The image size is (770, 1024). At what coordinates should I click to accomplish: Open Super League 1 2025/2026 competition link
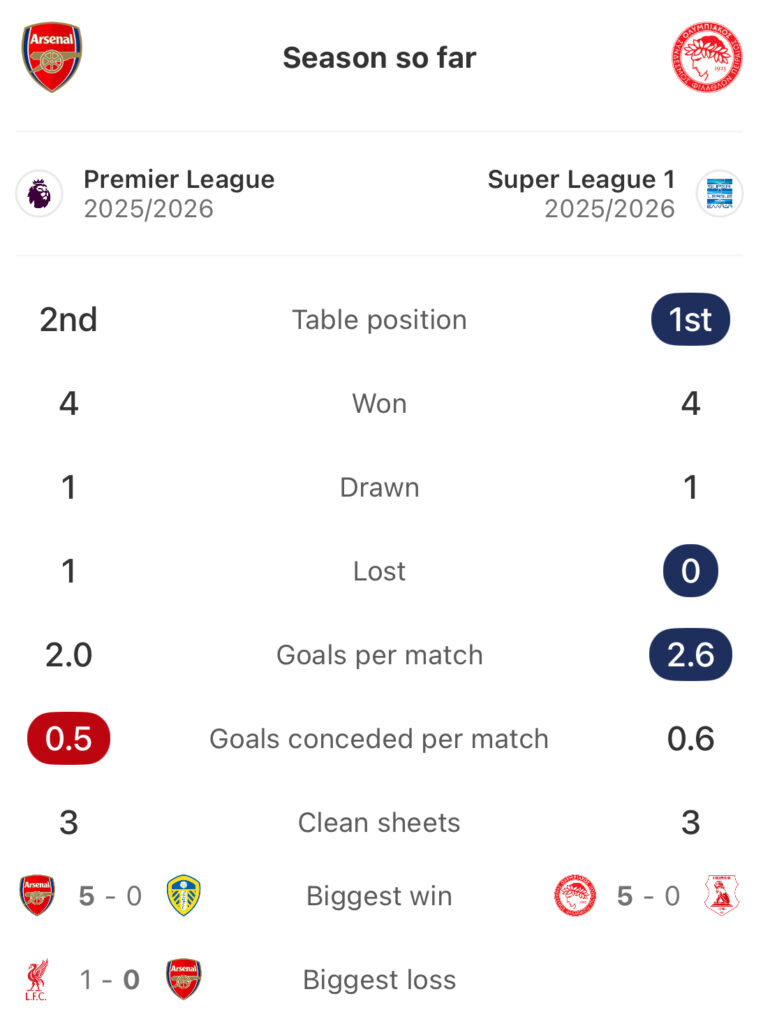coord(581,193)
